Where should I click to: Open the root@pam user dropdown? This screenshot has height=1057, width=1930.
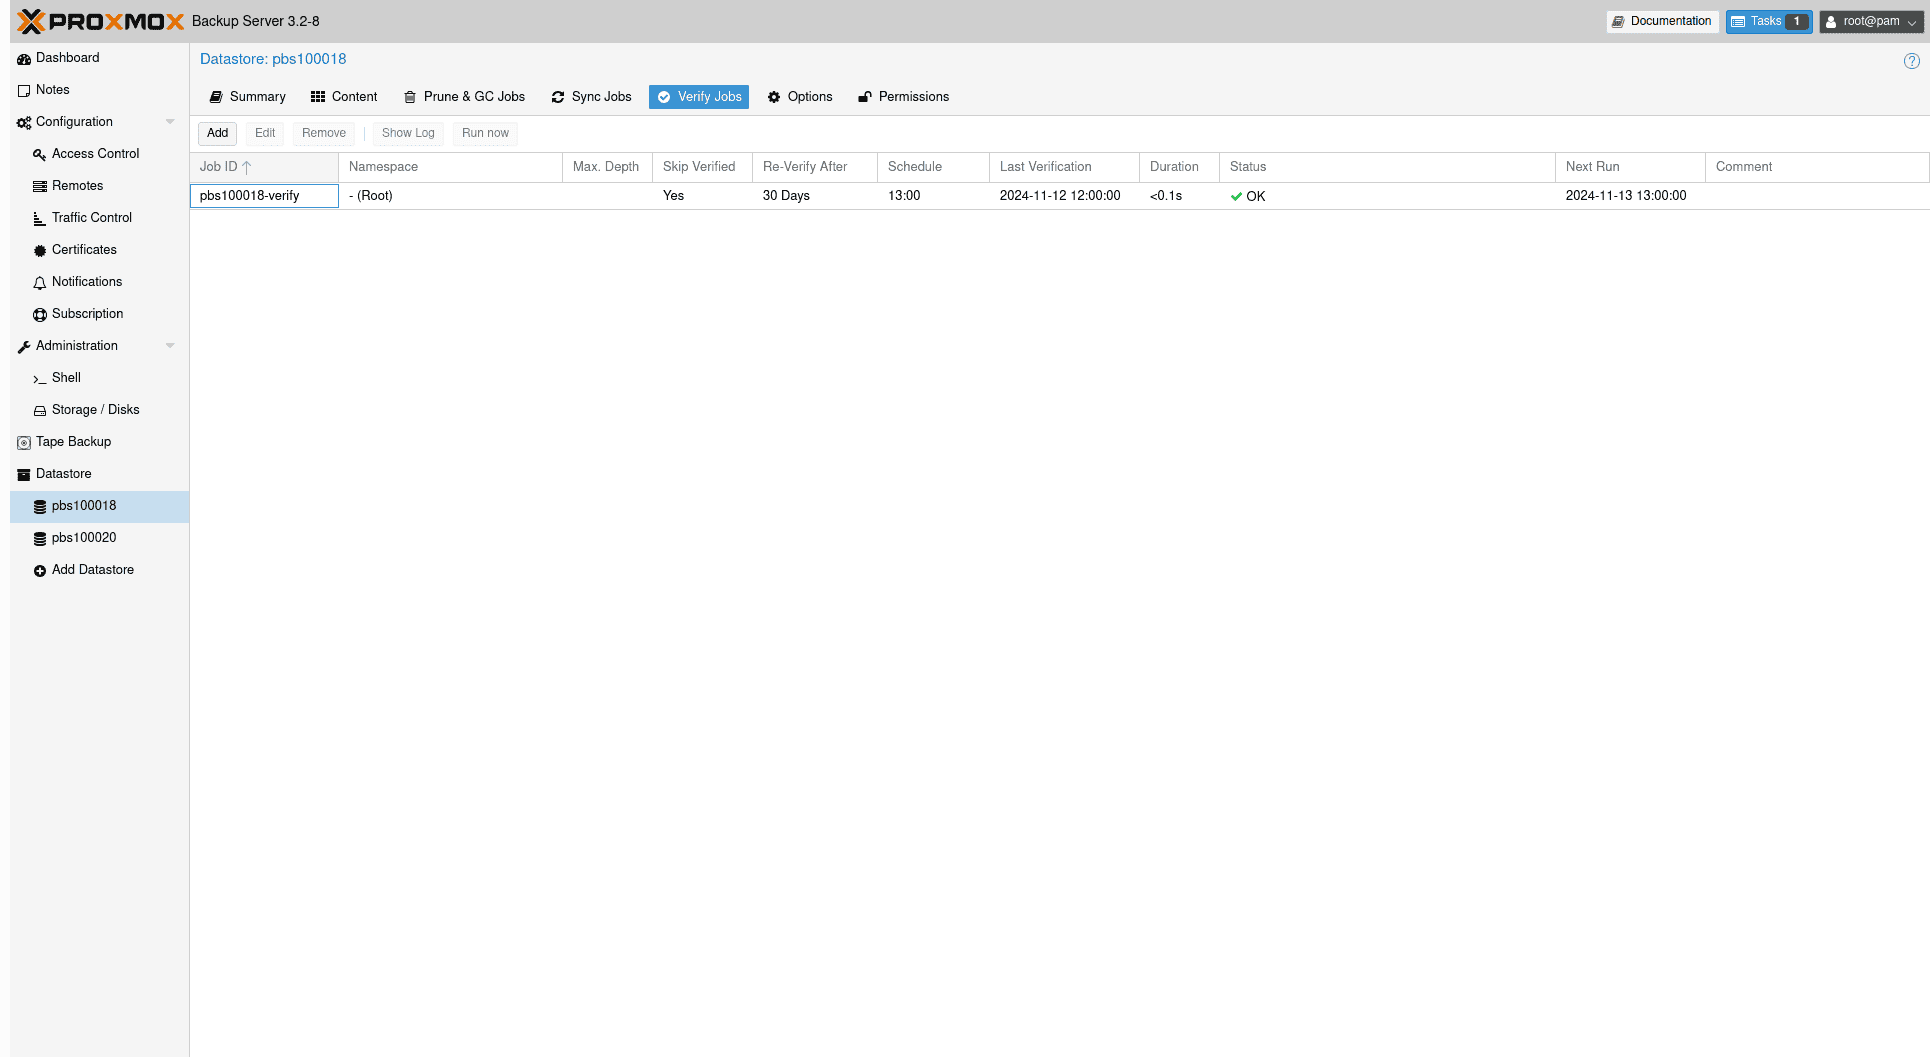(1870, 21)
